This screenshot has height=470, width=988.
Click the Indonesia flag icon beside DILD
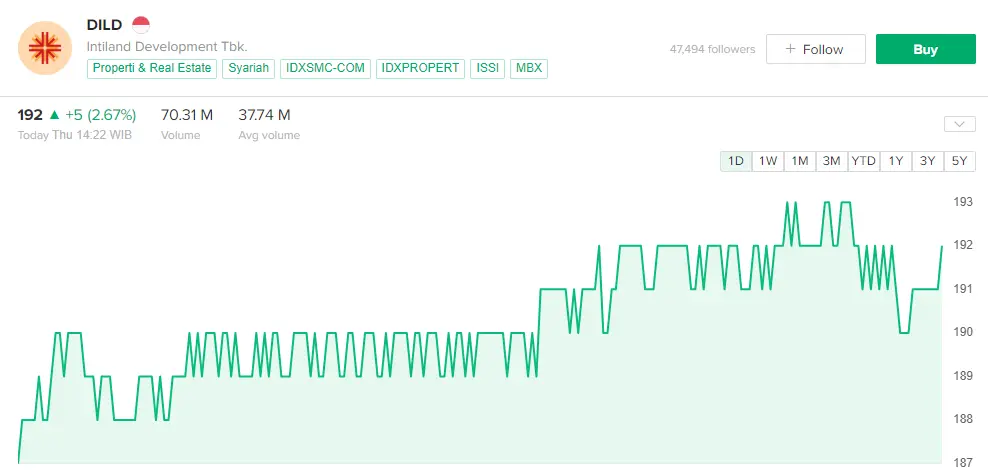141,25
